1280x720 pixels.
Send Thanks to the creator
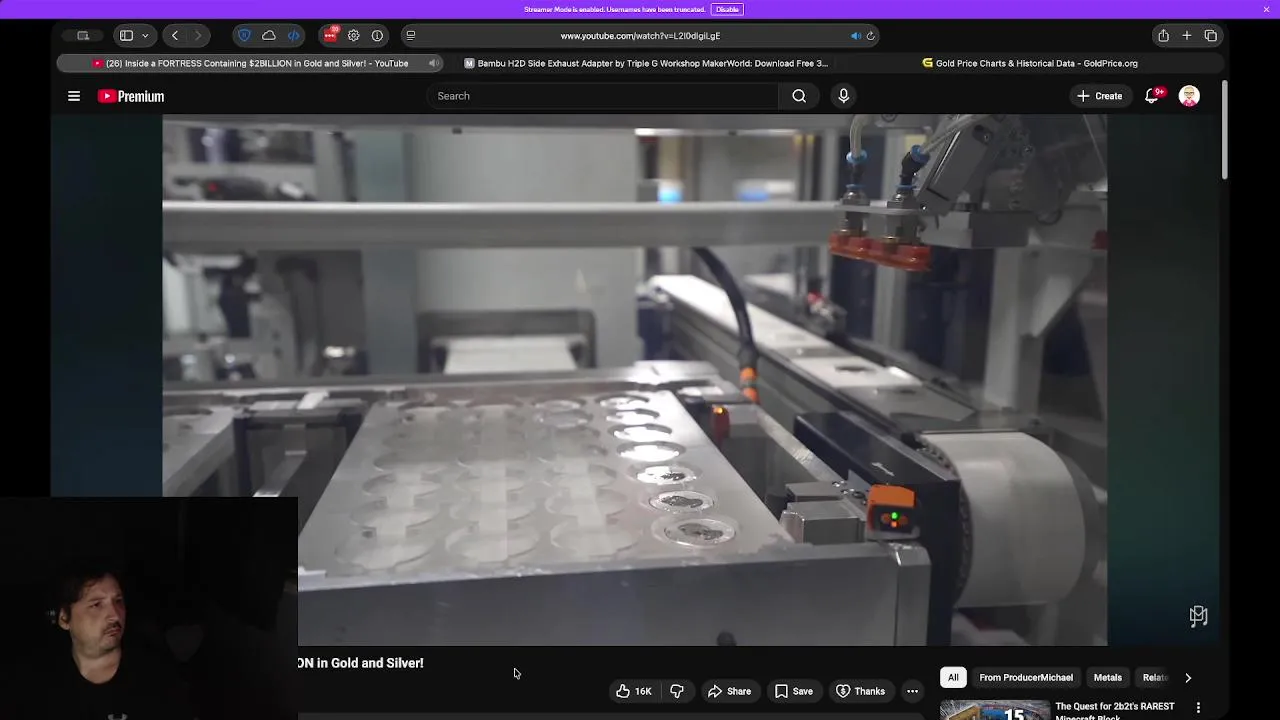(x=861, y=691)
